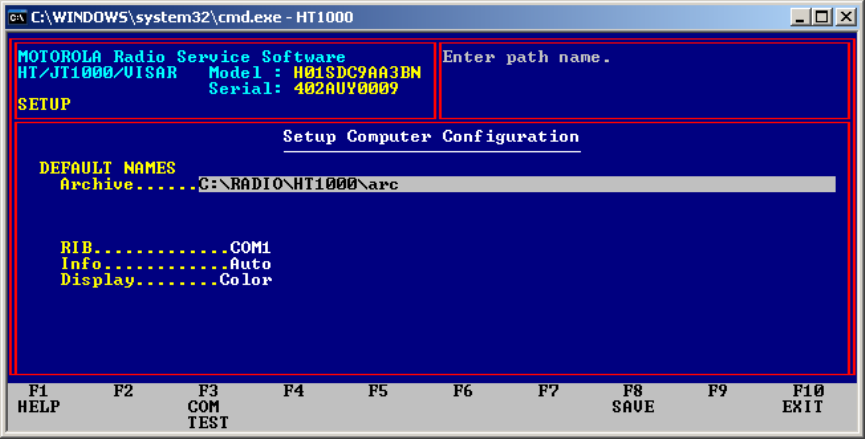Click the F7 function key label
Viewport: 865px width, 439px height.
point(548,391)
